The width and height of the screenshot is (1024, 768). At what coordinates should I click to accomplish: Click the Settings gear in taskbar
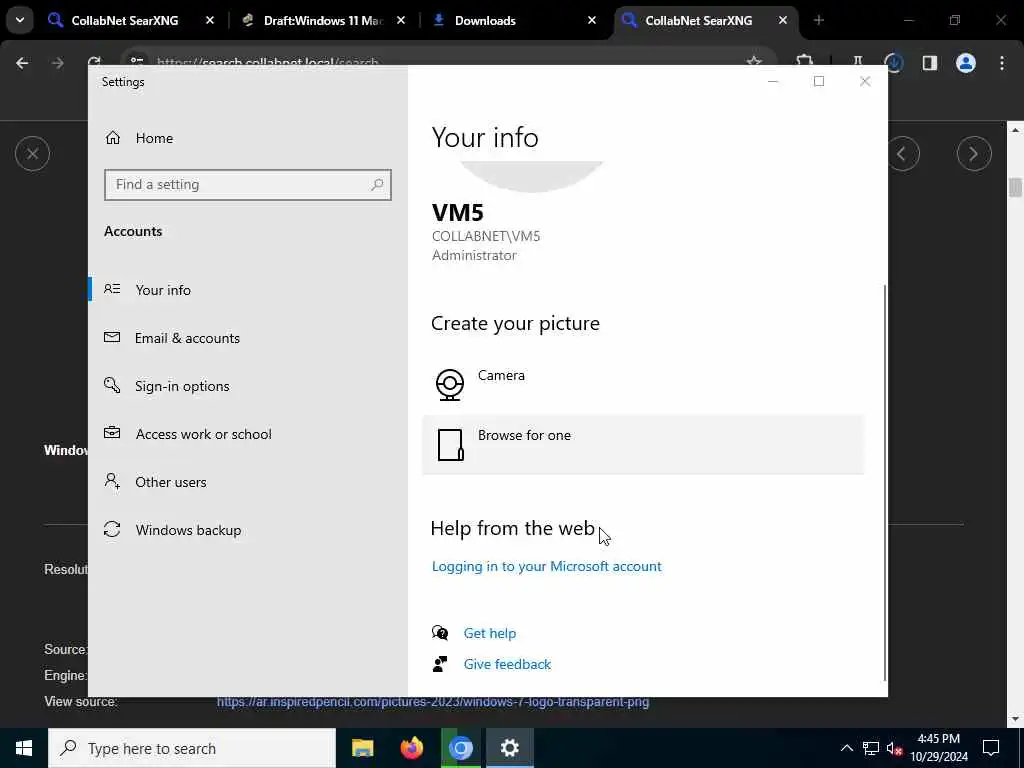[509, 748]
